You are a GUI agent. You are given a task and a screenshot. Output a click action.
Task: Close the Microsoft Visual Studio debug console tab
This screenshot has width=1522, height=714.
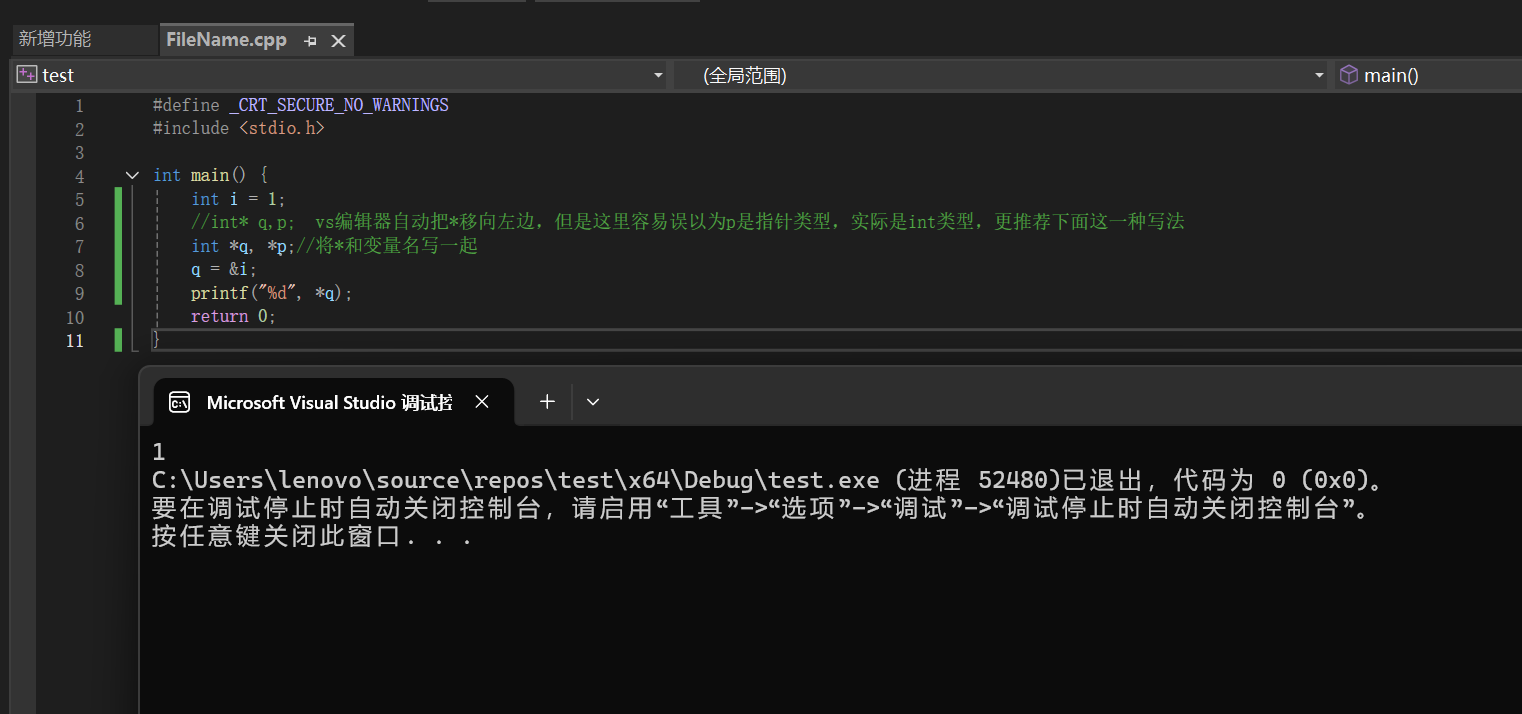tap(482, 402)
